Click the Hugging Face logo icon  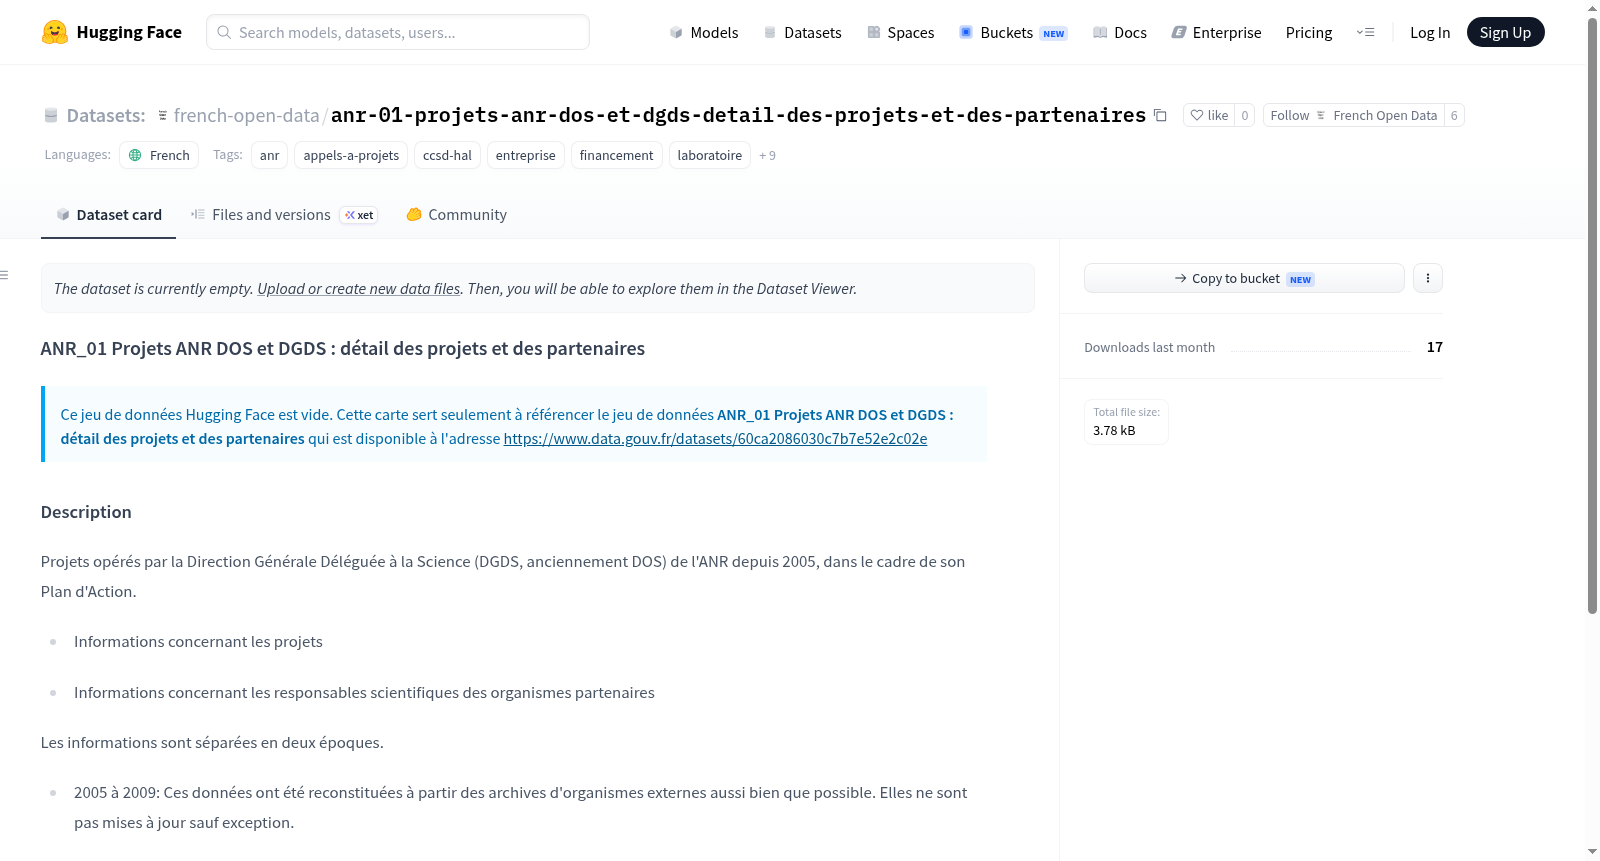(55, 32)
